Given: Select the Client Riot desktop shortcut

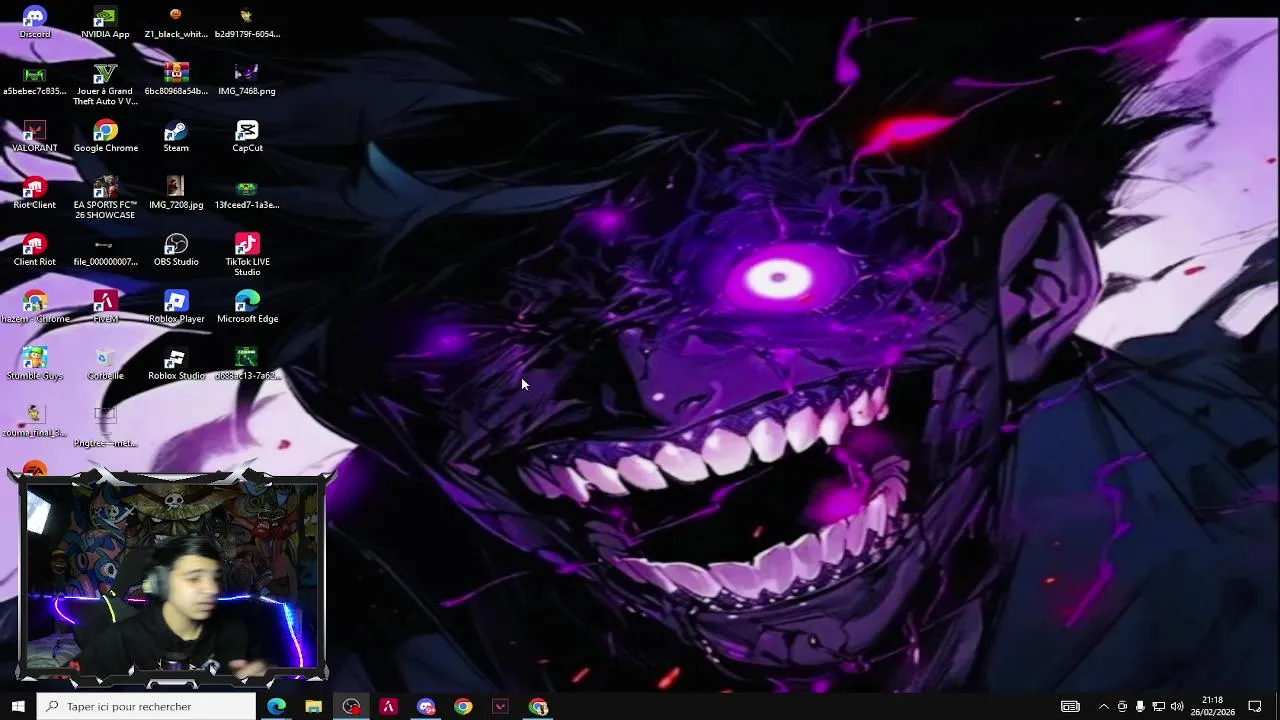Looking at the screenshot, I should coord(35,251).
